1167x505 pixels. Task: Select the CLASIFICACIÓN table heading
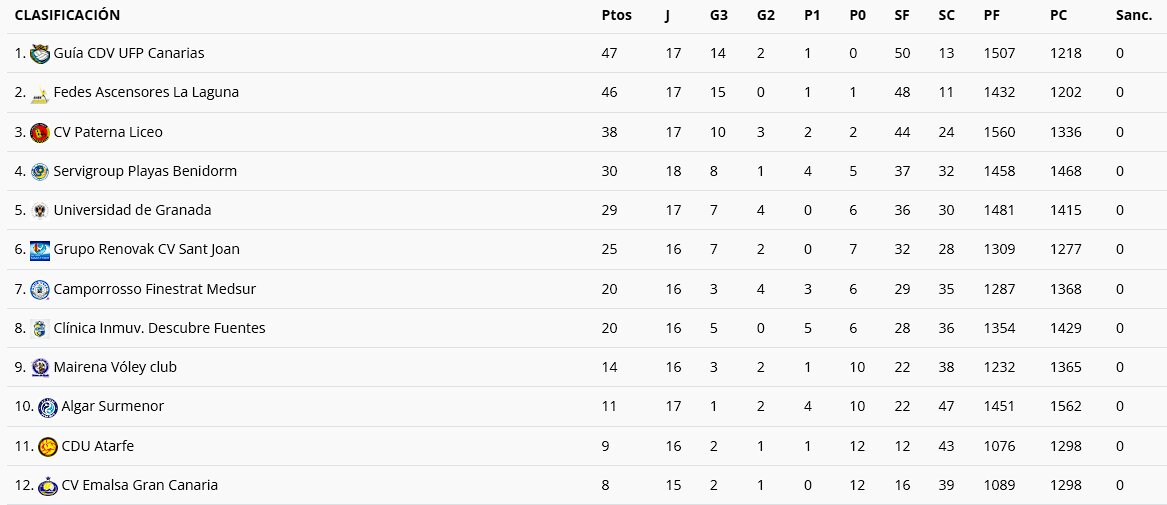(67, 15)
